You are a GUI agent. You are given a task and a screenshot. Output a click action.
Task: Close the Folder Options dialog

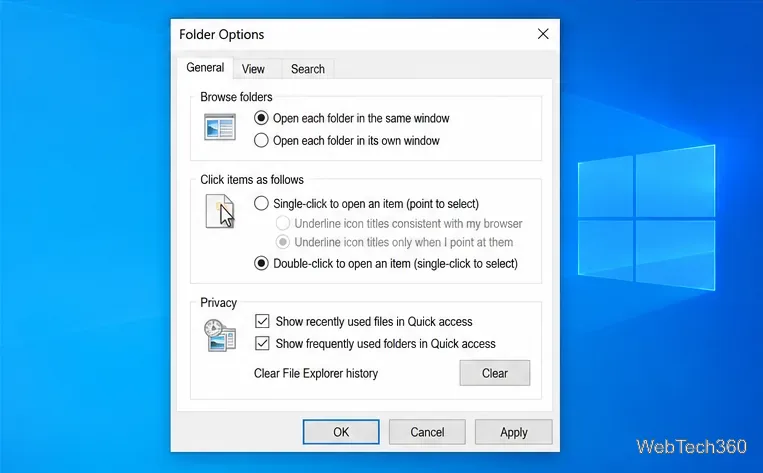click(543, 34)
